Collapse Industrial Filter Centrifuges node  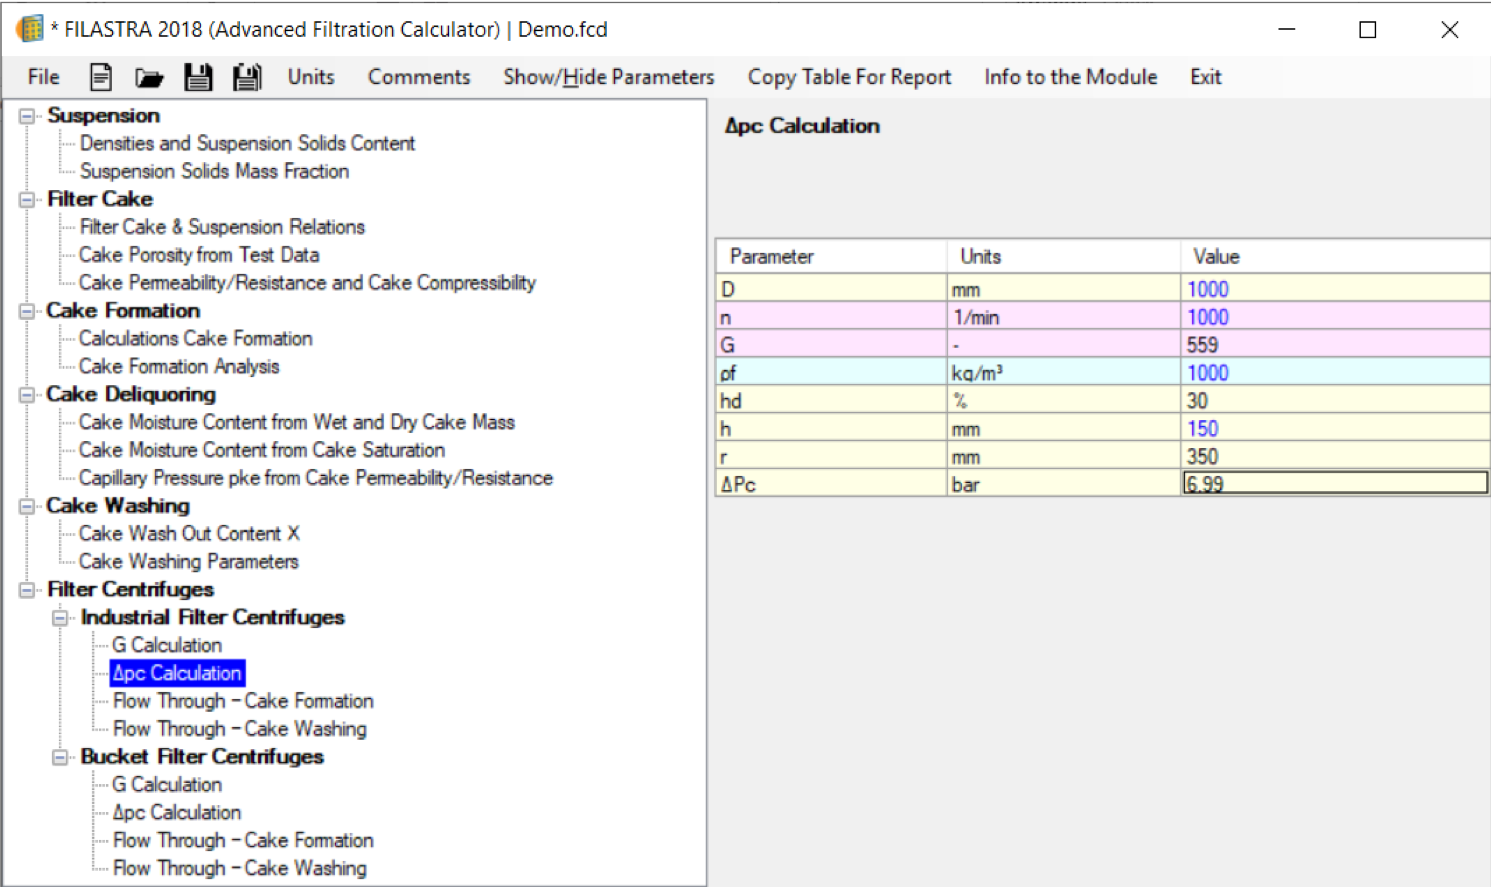tap(60, 618)
